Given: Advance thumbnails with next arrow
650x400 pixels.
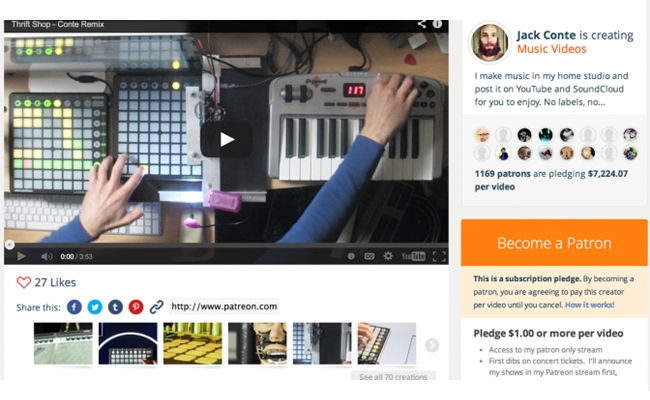Looking at the screenshot, I should pyautogui.click(x=432, y=345).
